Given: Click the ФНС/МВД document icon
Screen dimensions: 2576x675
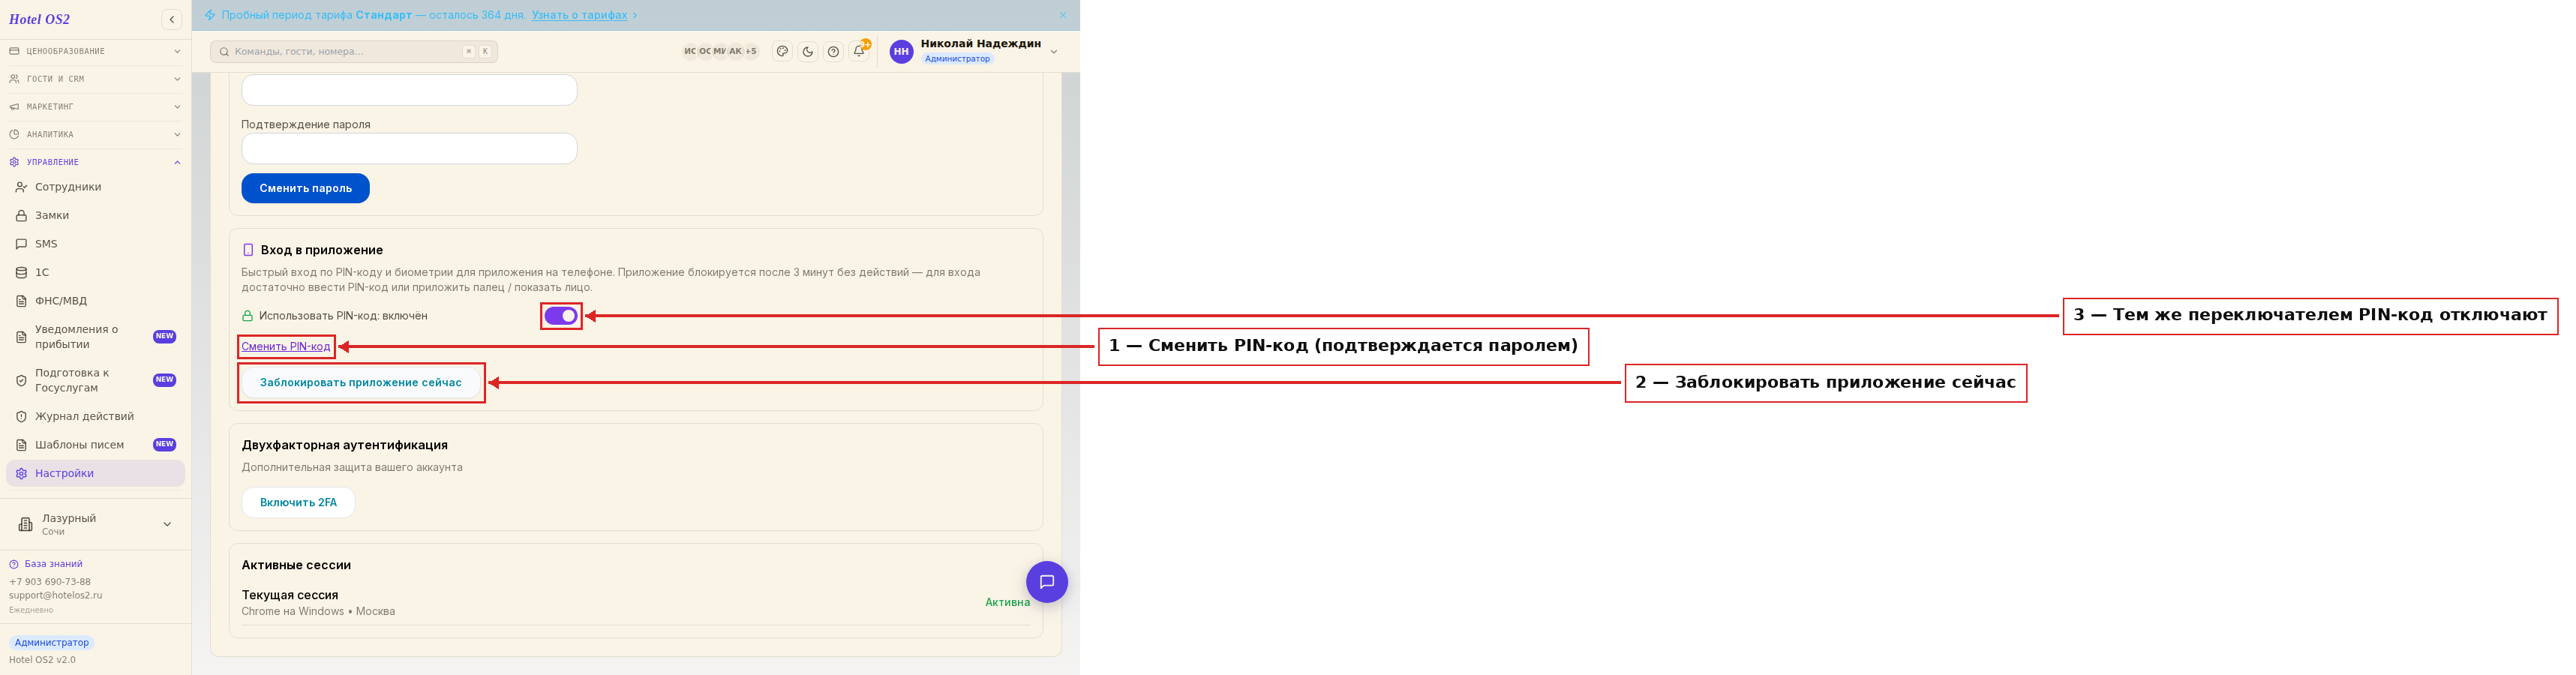Looking at the screenshot, I should [21, 301].
